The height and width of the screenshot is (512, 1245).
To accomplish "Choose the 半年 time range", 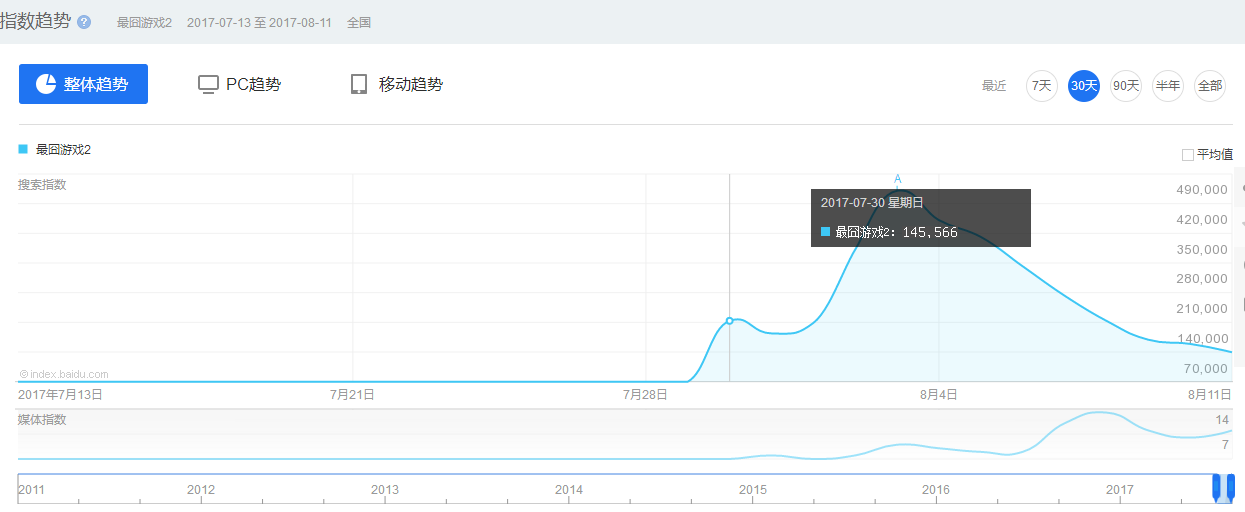I will [x=1168, y=86].
